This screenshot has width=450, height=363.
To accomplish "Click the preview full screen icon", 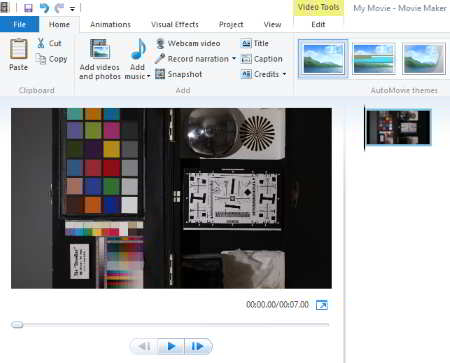I will (322, 305).
